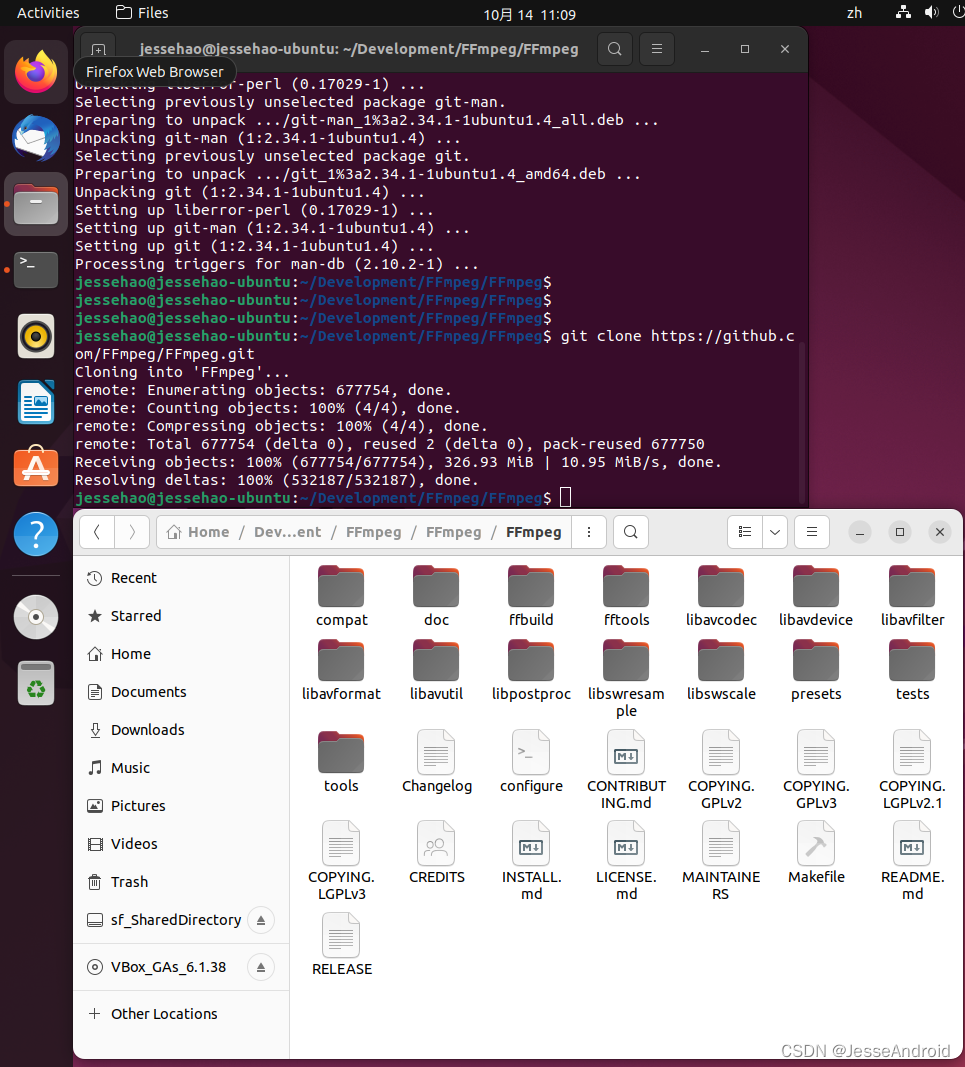Open the compat folder
965x1067 pixels.
point(341,596)
